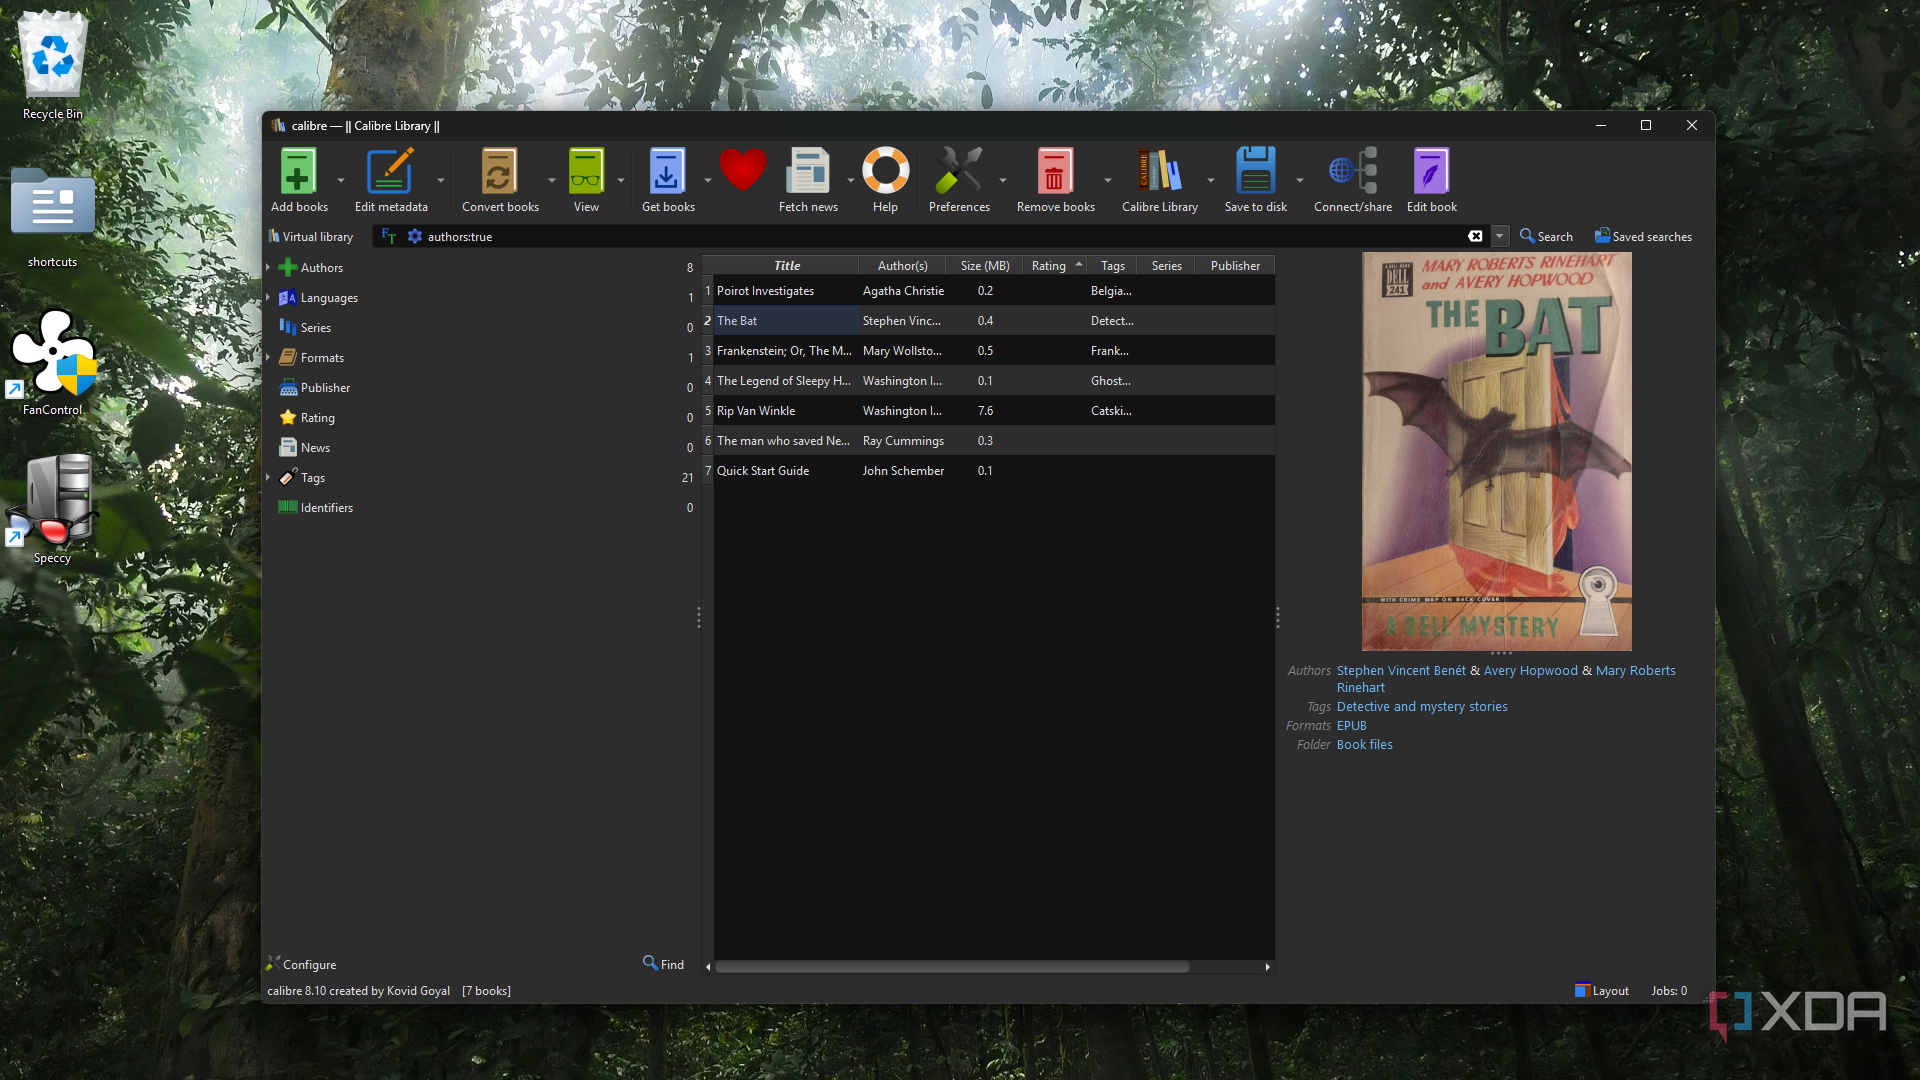Viewport: 1920px width, 1080px height.
Task: Open the Remove books dropdown arrow
Action: tap(1108, 180)
